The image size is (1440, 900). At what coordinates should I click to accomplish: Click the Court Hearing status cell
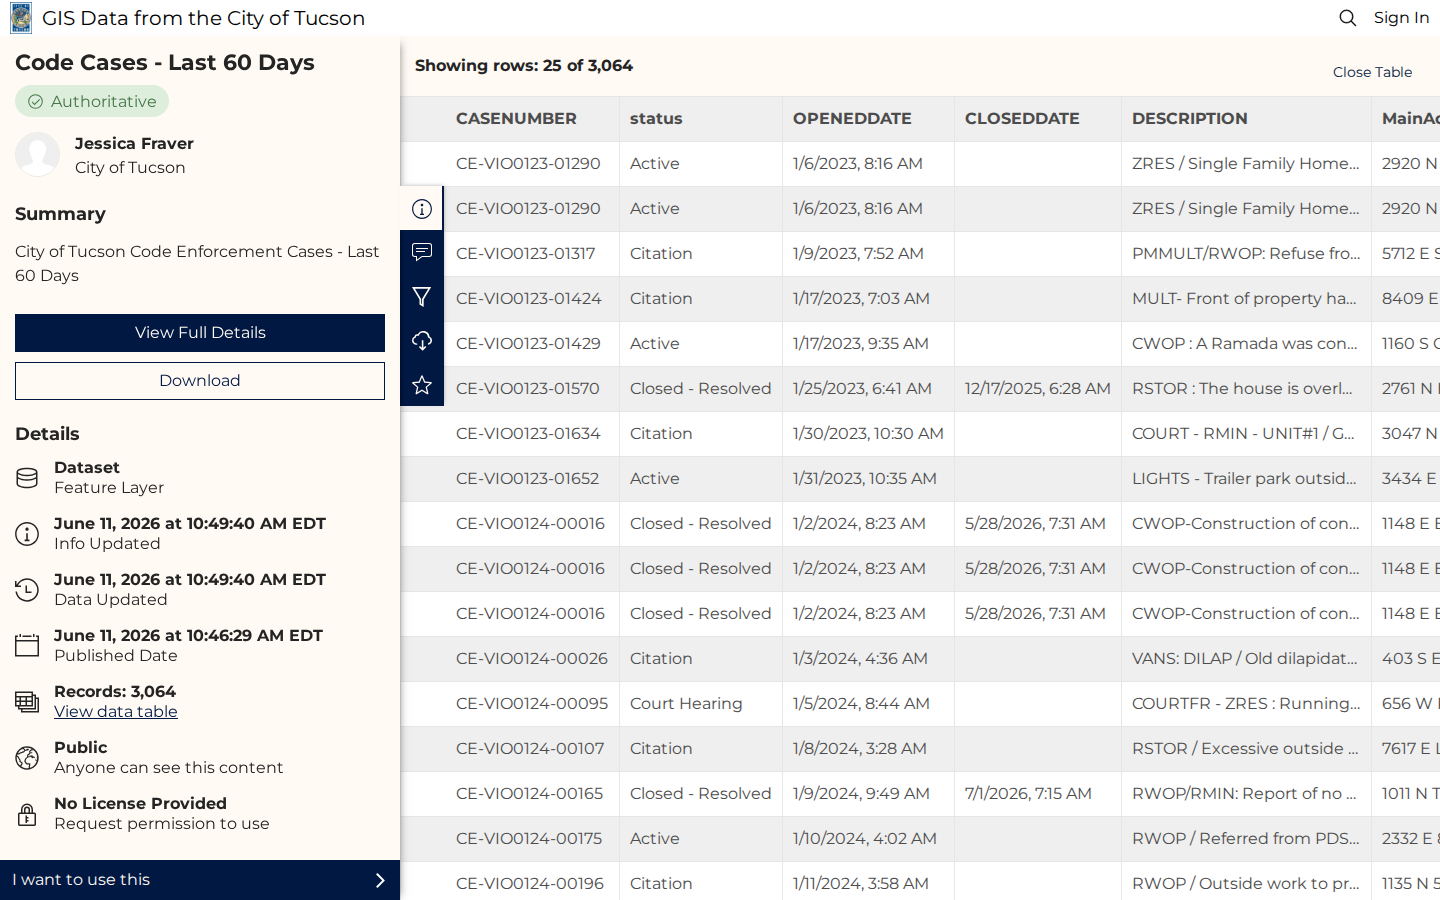tap(686, 704)
